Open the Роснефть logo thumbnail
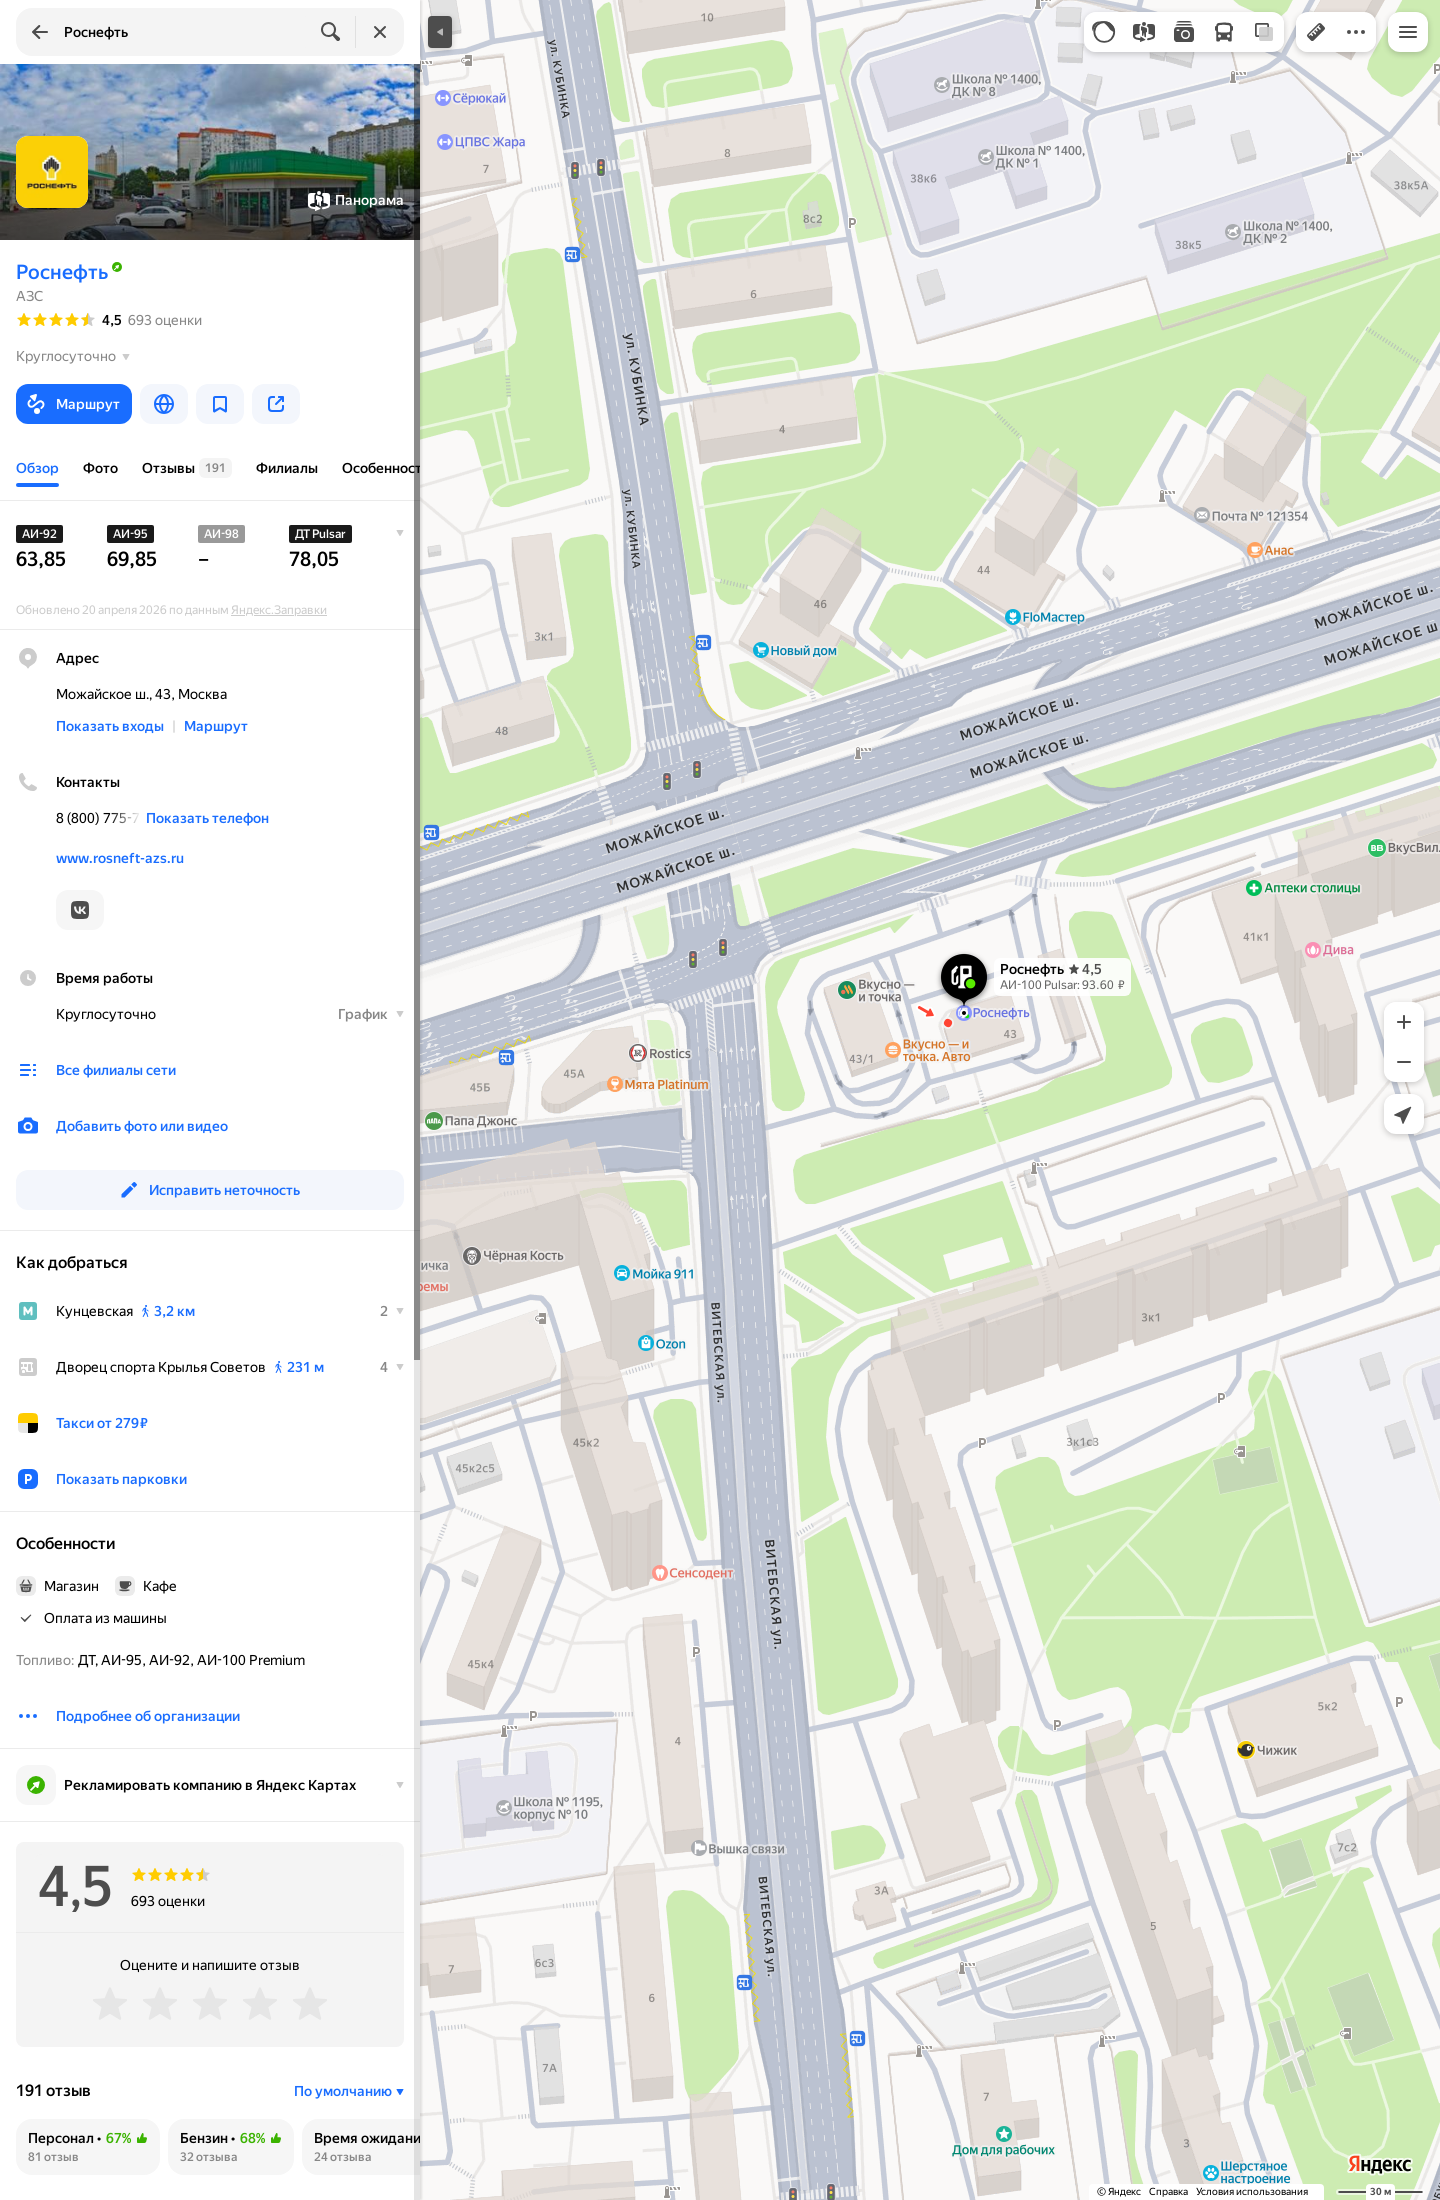The image size is (1440, 2200). coord(52,172)
